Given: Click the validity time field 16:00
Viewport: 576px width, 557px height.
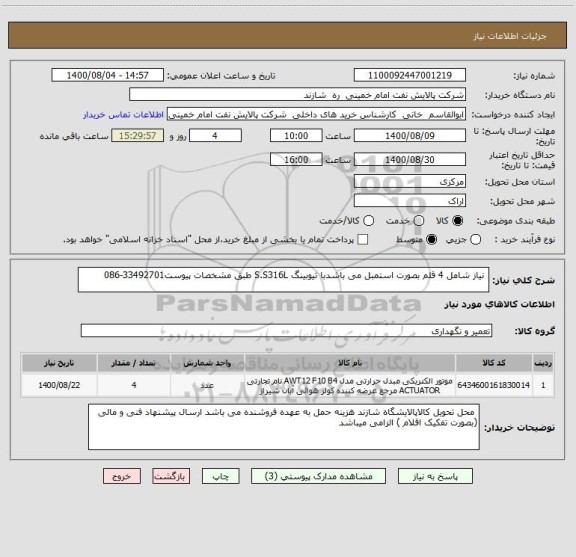Looking at the screenshot, I should [296, 159].
